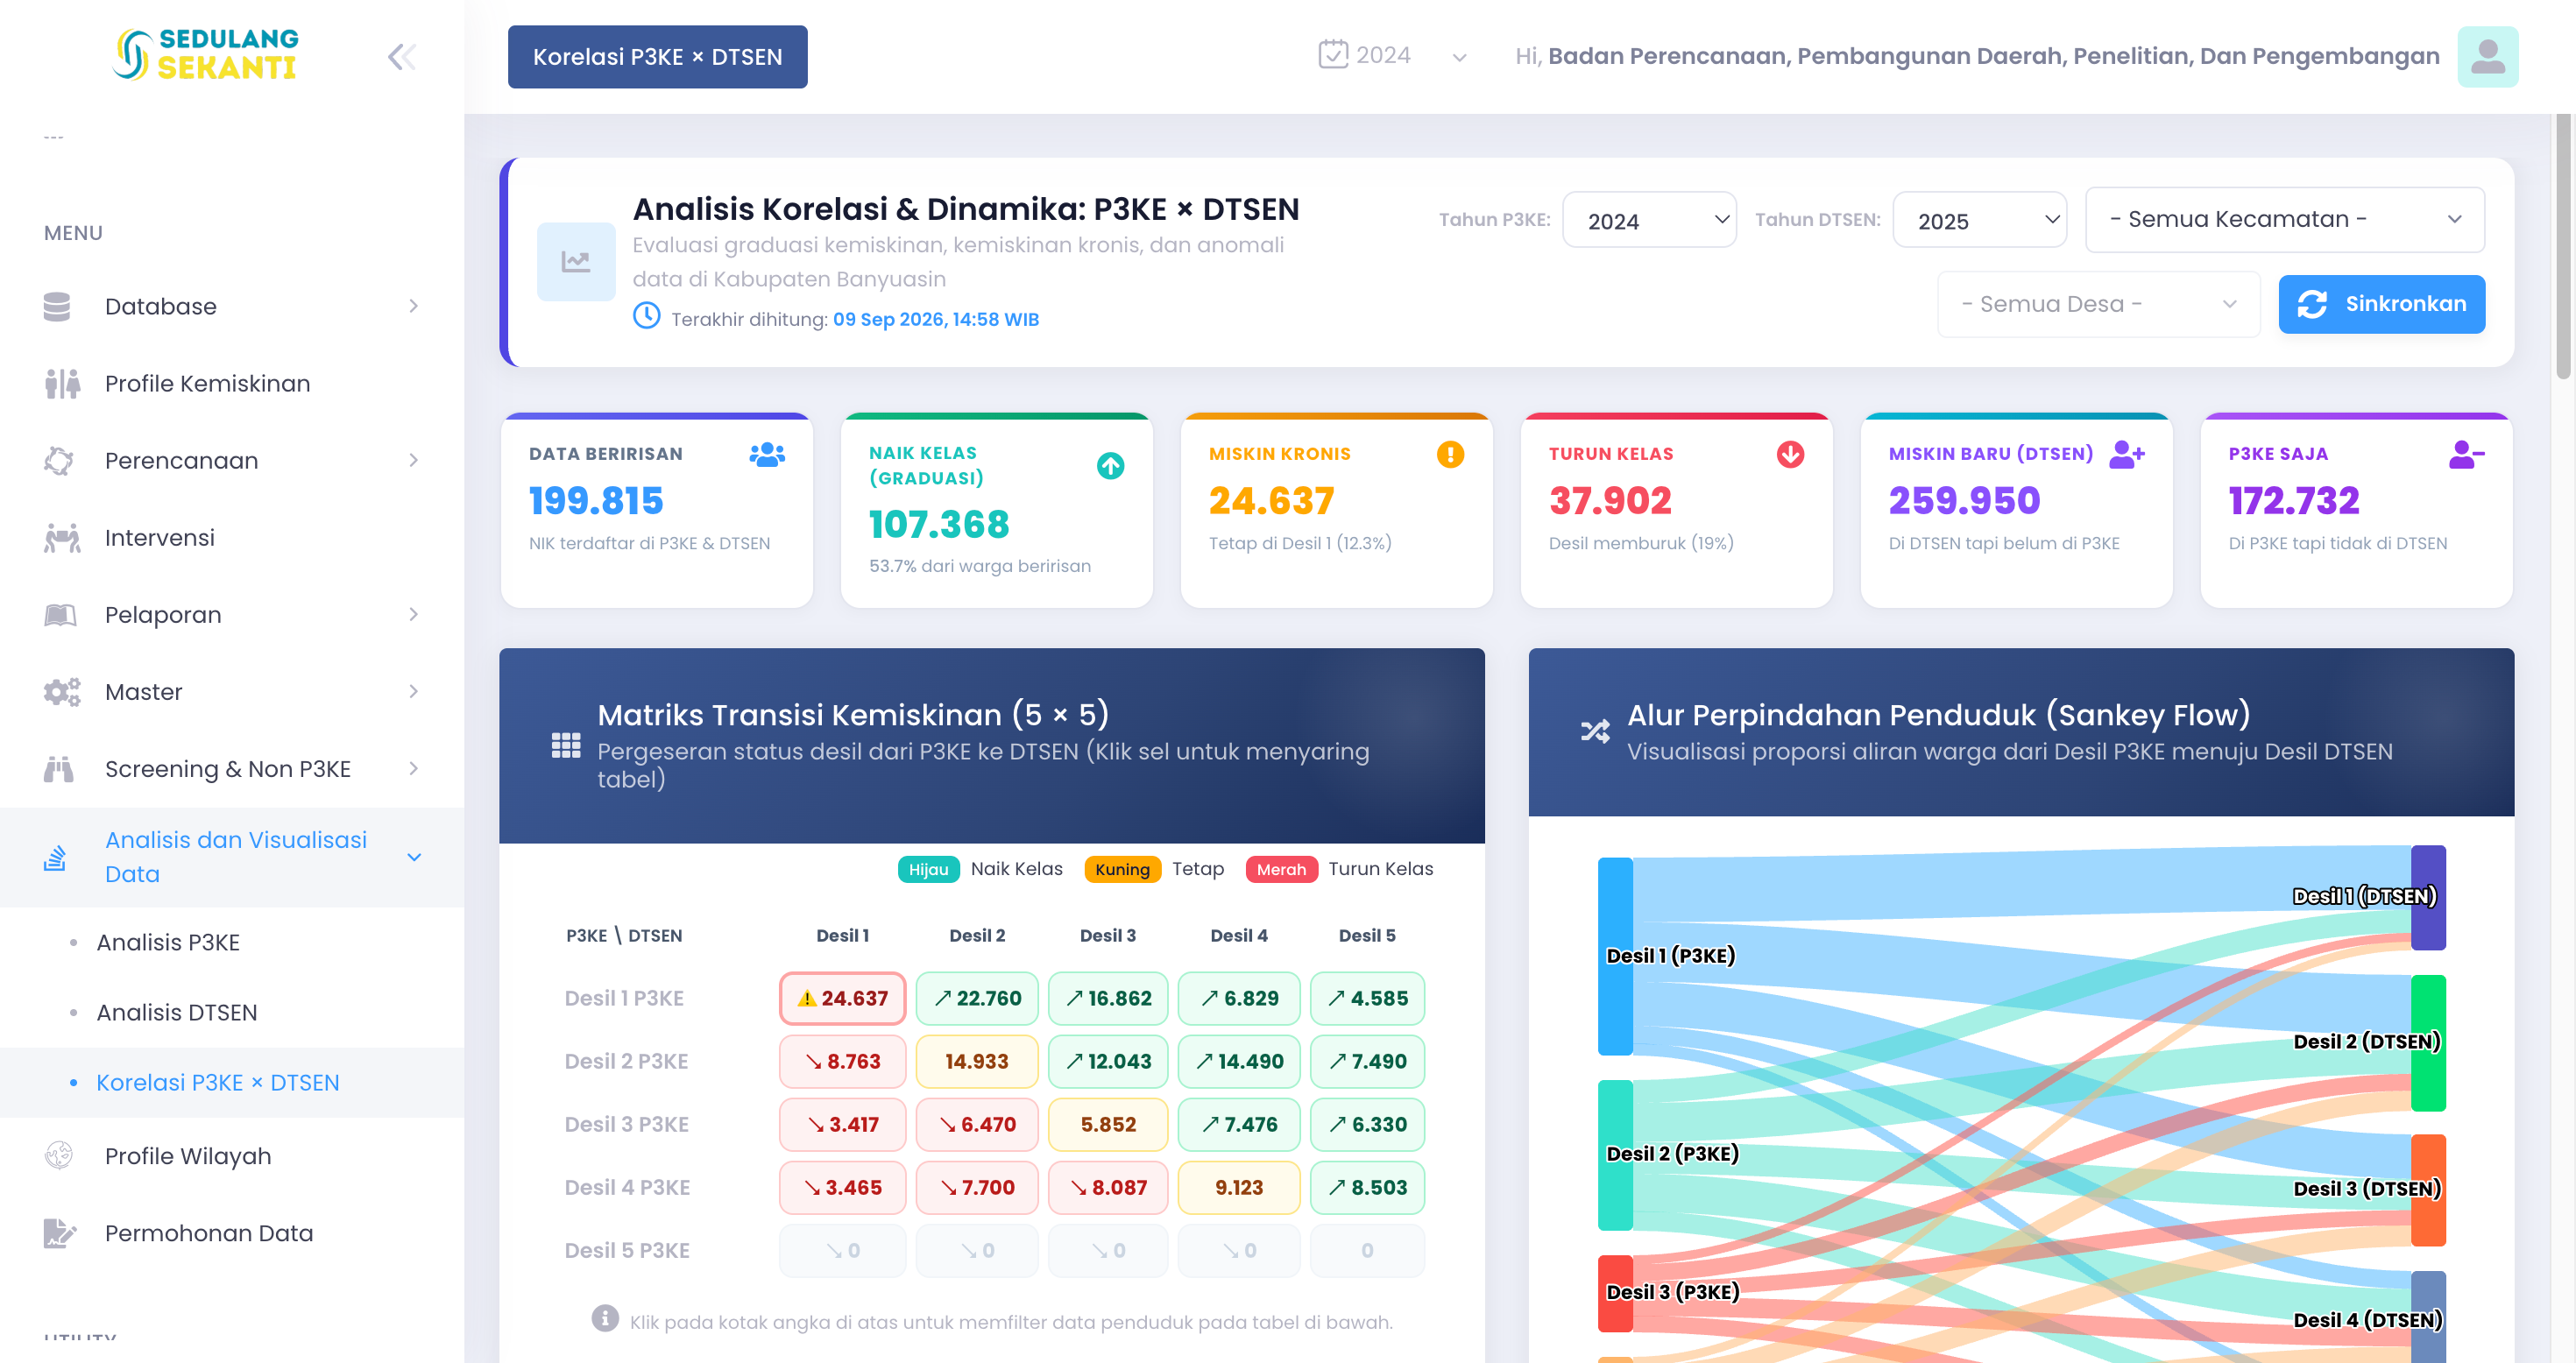2576x1363 pixels.
Task: Click Naik Kelas up-arrow icon
Action: (x=1110, y=466)
